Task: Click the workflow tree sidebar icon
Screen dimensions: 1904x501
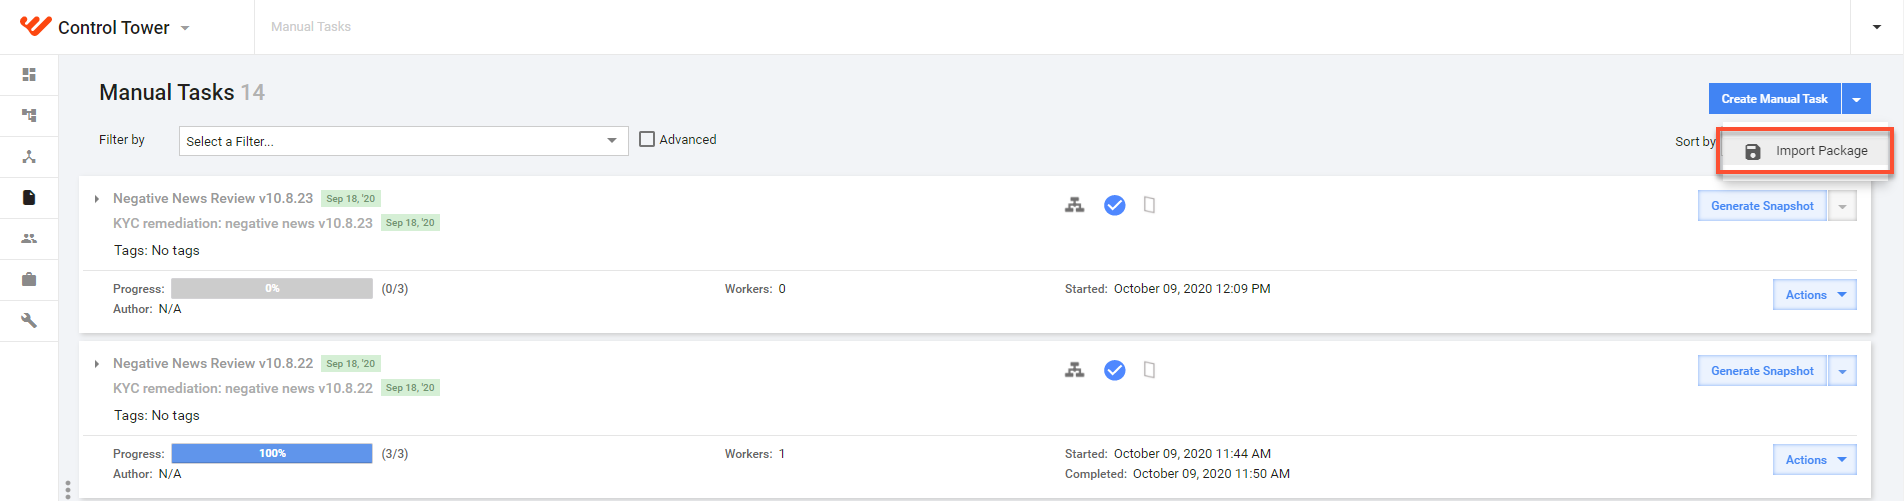Action: pos(29,116)
